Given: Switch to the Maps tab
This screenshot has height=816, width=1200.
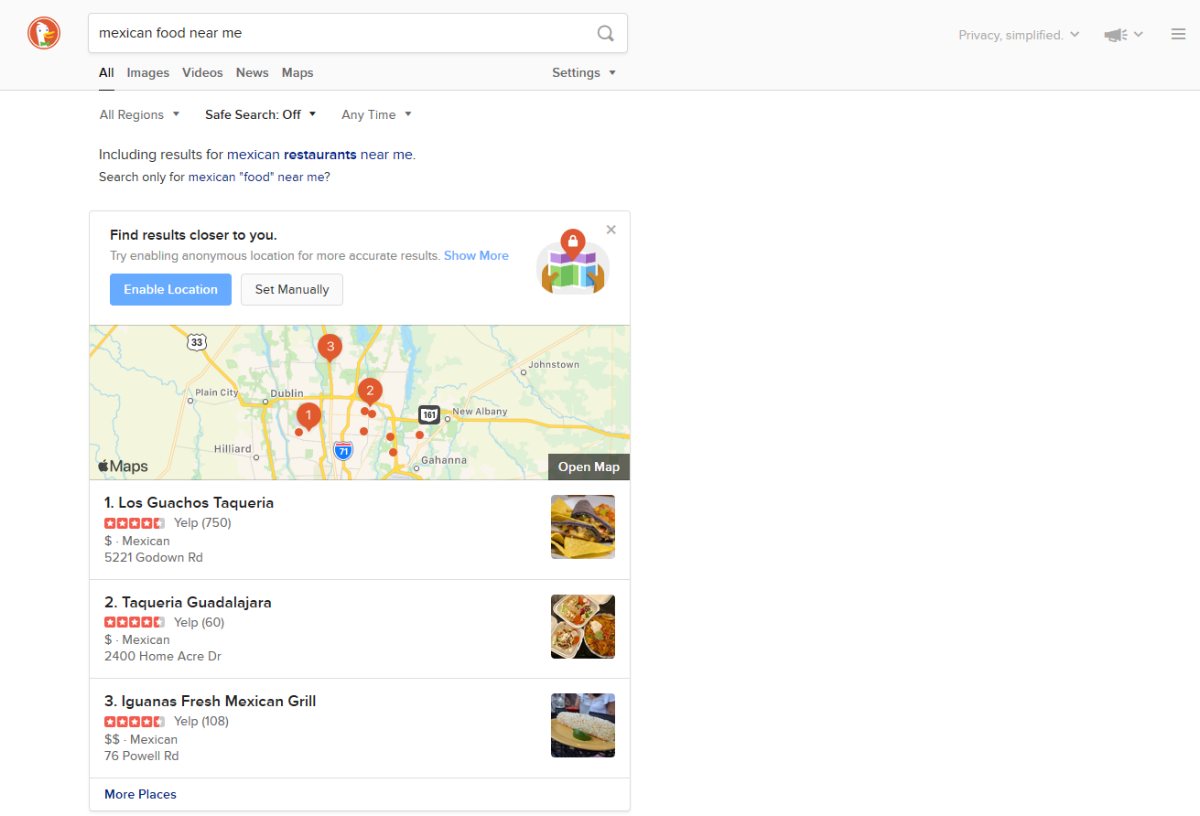Looking at the screenshot, I should click(297, 73).
